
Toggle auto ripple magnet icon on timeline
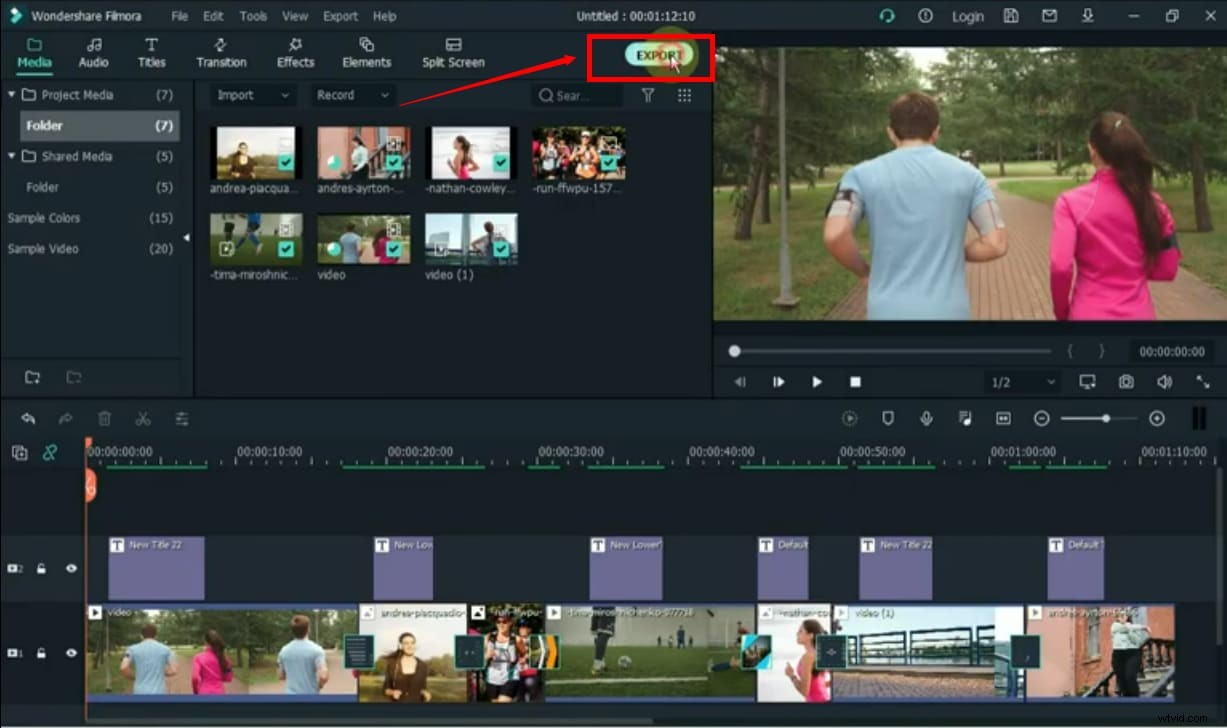pos(50,453)
